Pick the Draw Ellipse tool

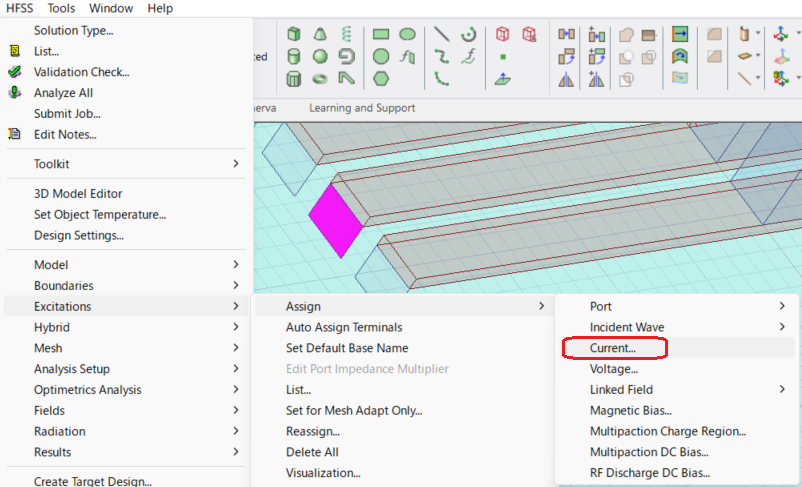point(407,34)
